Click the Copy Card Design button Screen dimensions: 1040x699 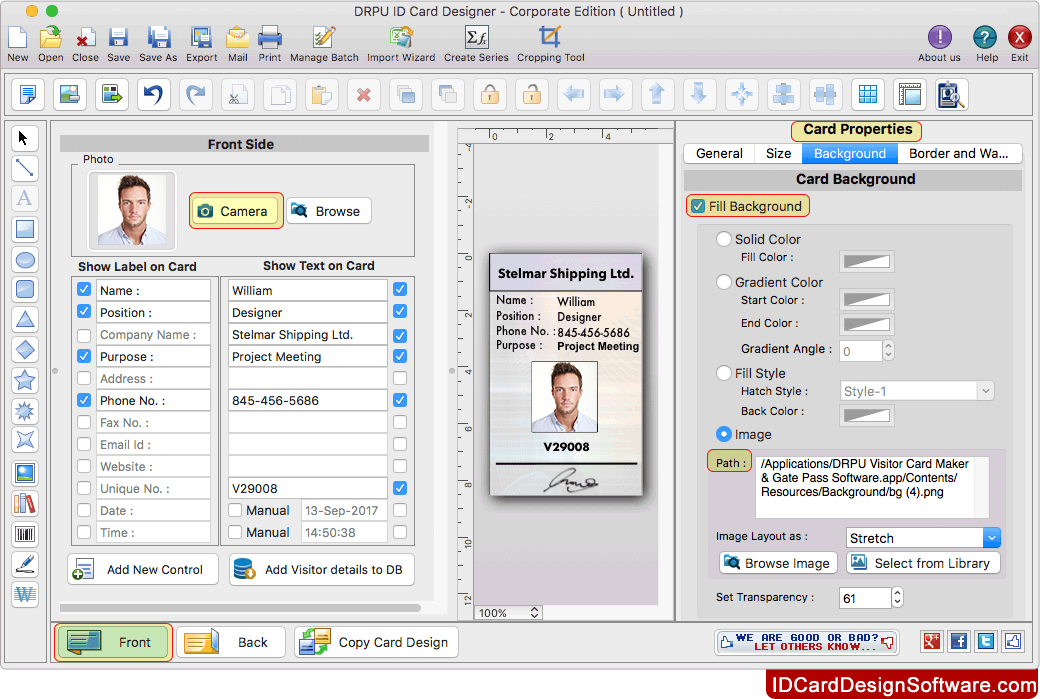pyautogui.click(x=376, y=642)
